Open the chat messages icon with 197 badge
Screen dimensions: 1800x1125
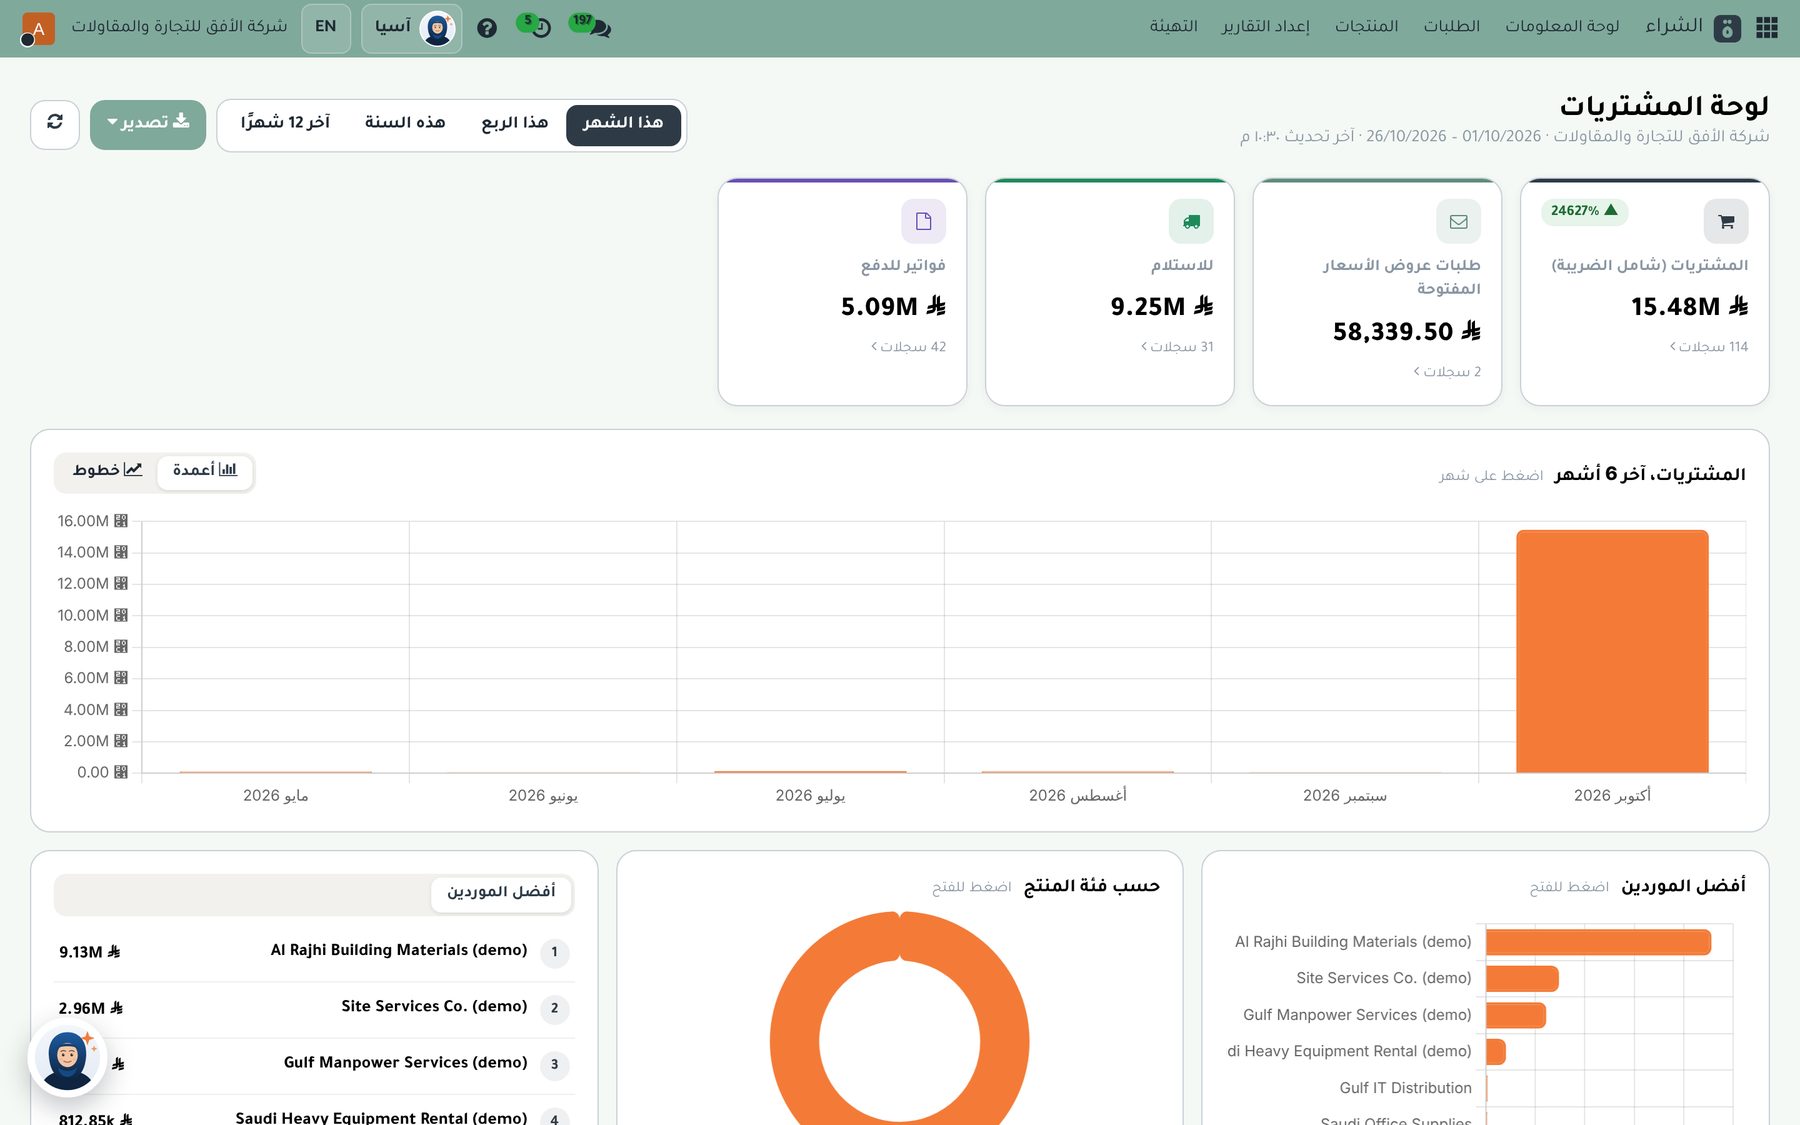tap(593, 26)
